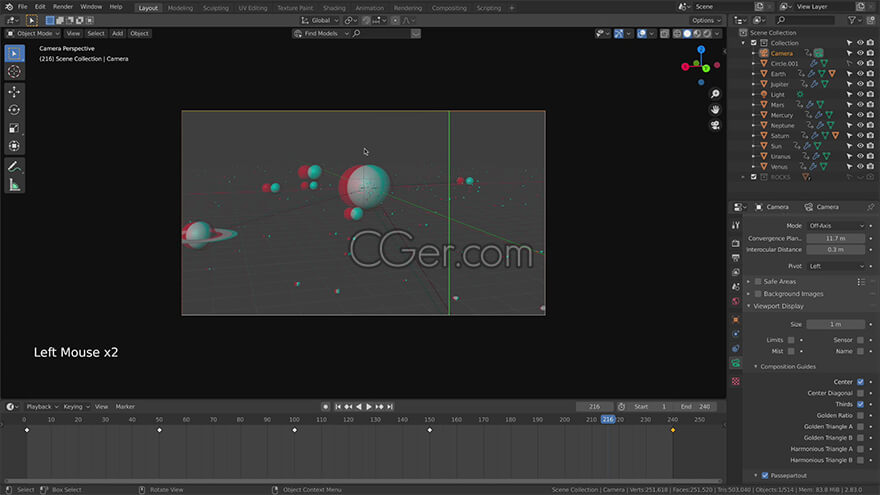Enable the Limits display checkbox
880x495 pixels.
(x=791, y=340)
